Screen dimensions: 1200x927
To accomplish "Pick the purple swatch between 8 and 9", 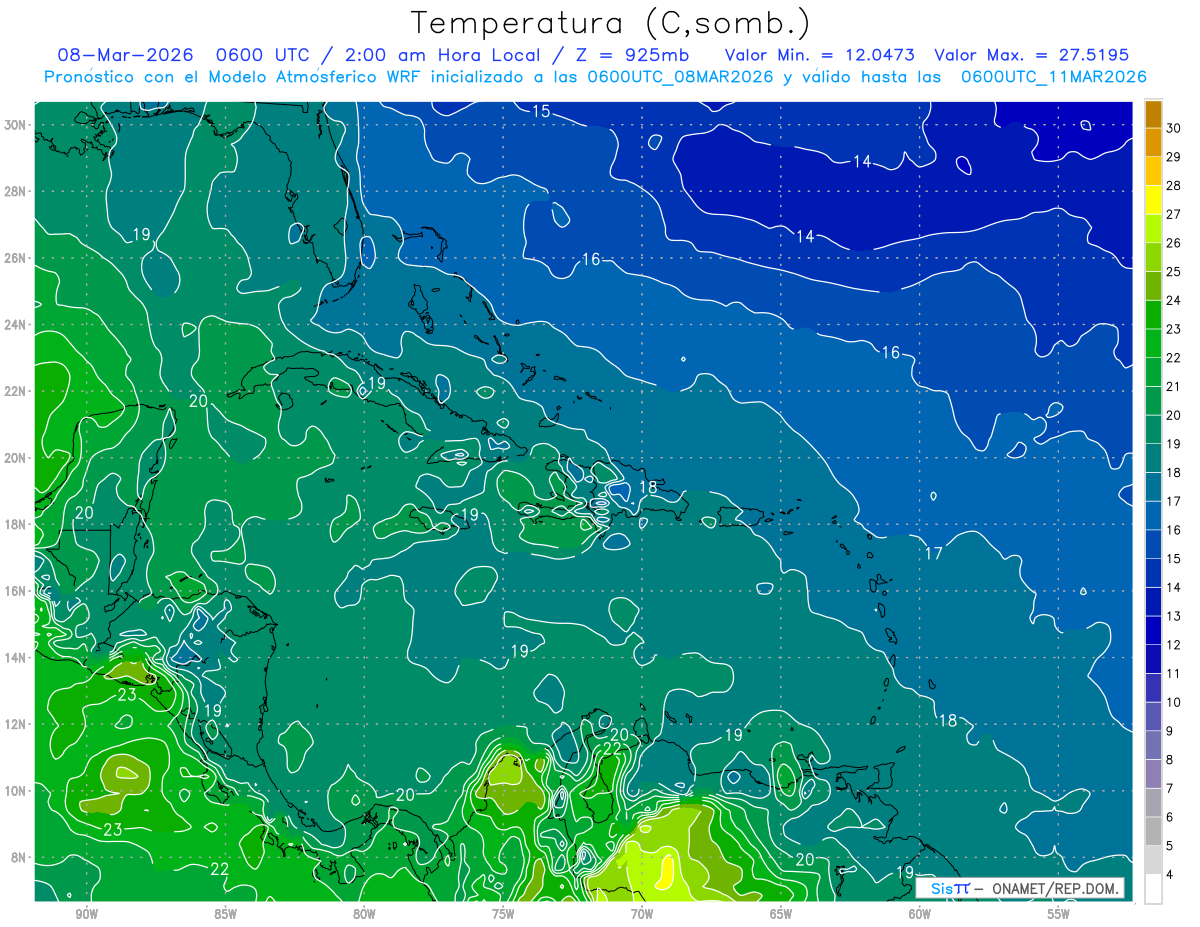I will [x=1153, y=745].
